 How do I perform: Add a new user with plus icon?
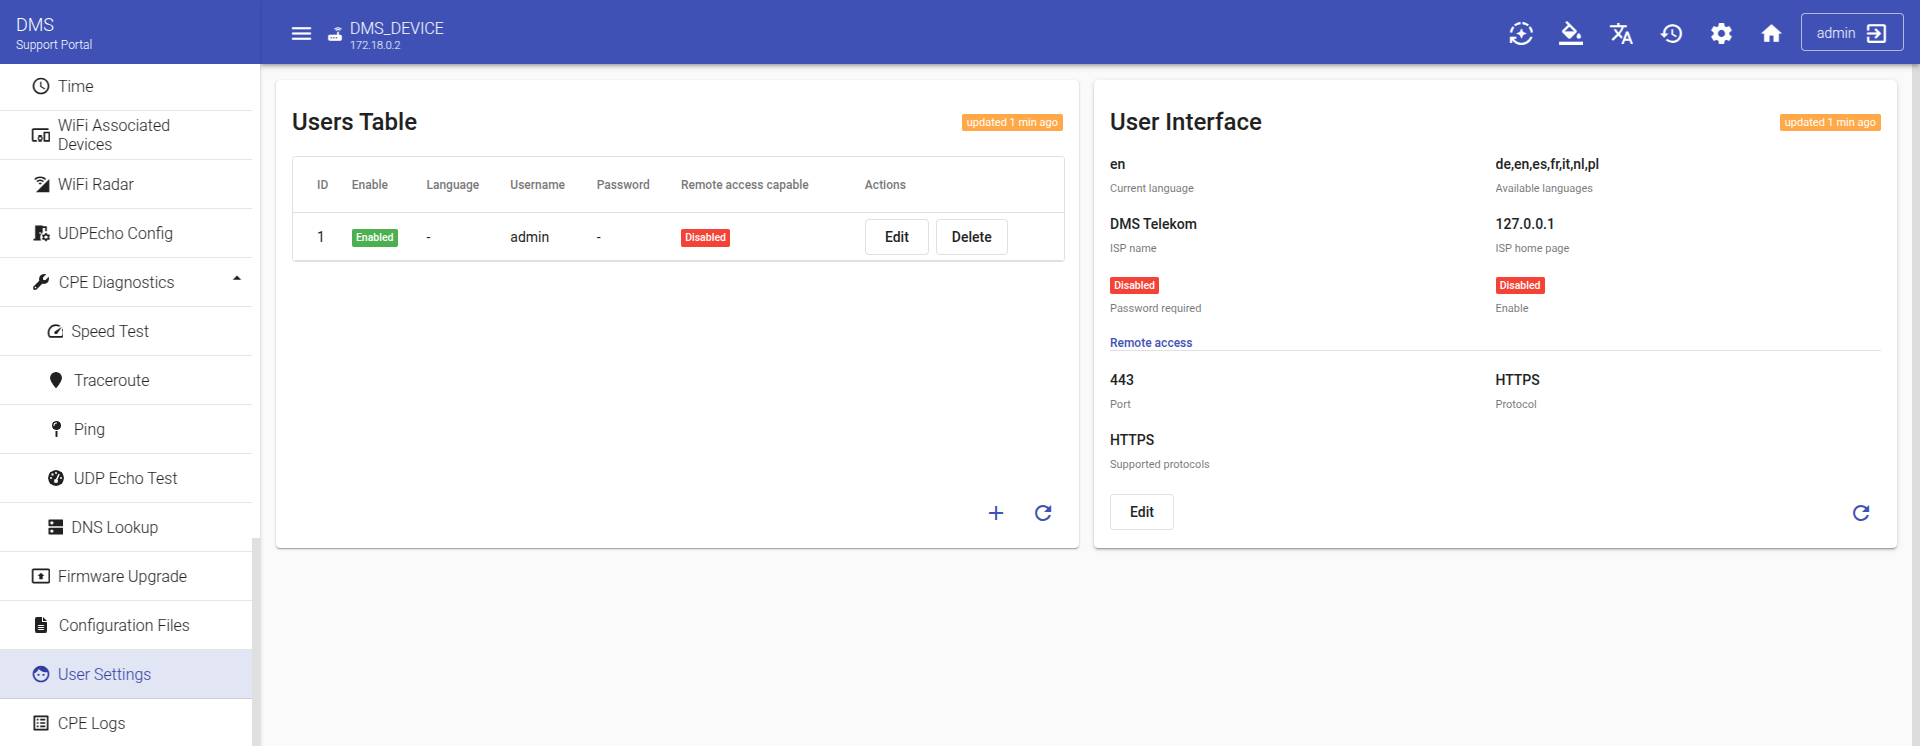click(x=996, y=513)
